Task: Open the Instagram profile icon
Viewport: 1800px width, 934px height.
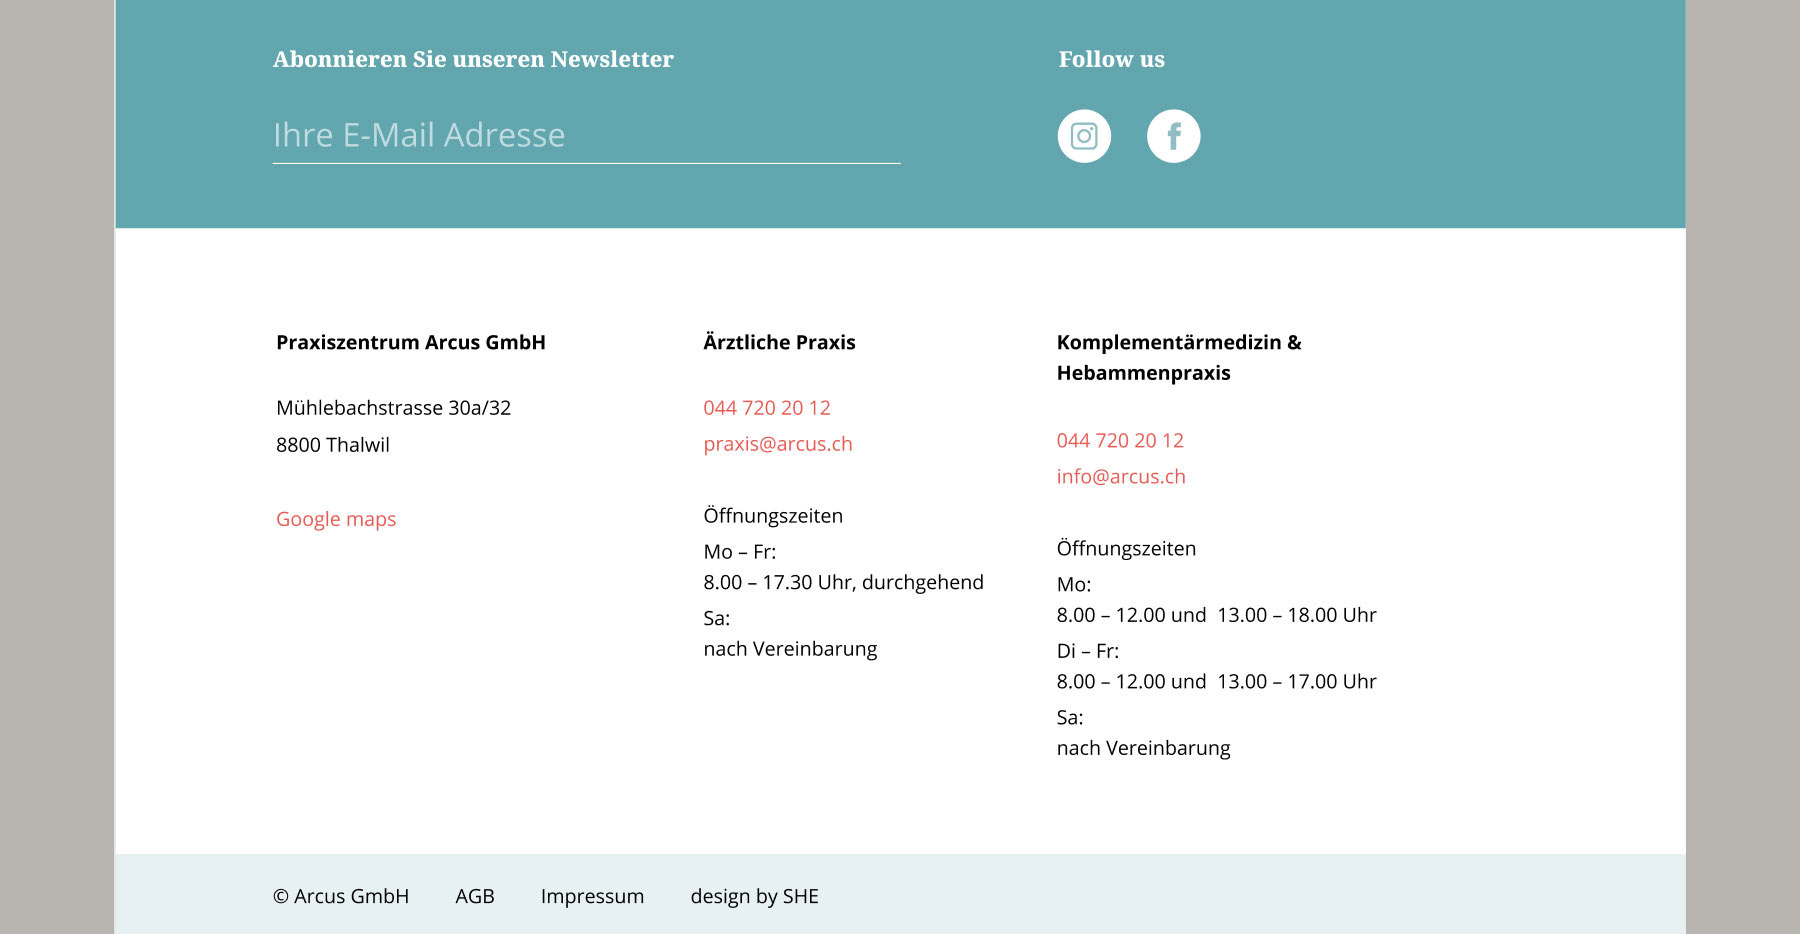Action: click(x=1084, y=136)
